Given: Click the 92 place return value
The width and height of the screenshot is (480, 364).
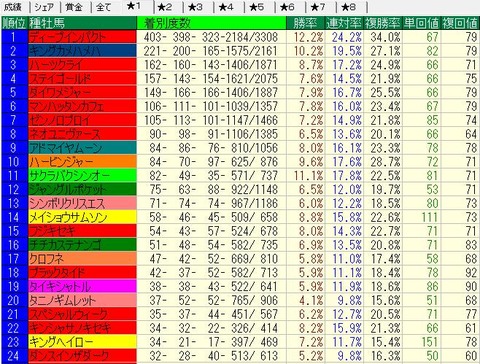Looking at the screenshot, I should (460, 272).
